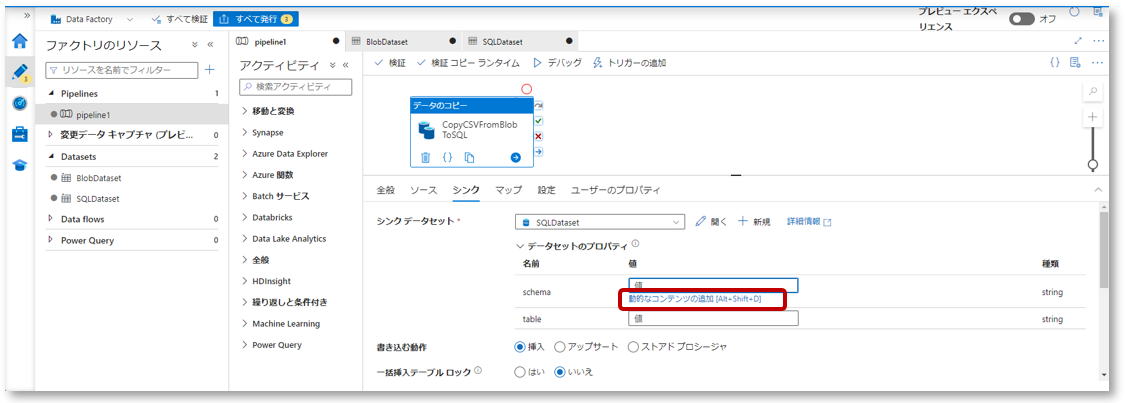Screen dimensions: 1125x403
Task: Collapse the Activities panel double-left chevron
Action: click(345, 65)
